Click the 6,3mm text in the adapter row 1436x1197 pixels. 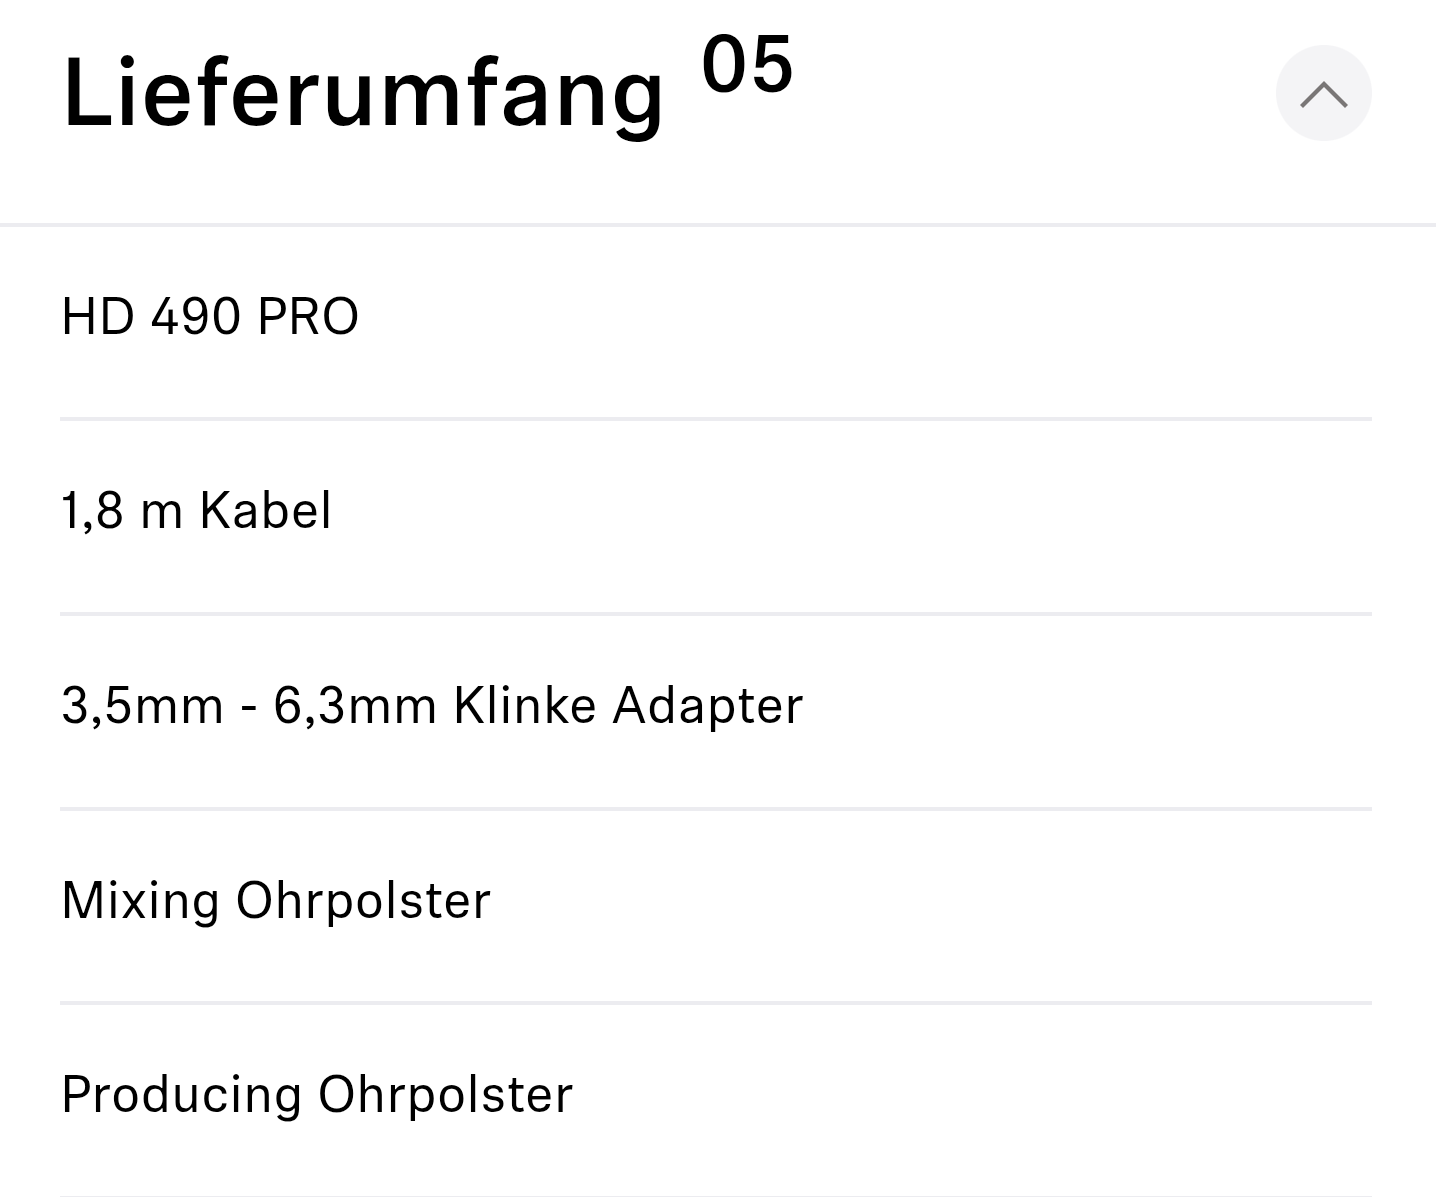point(355,706)
